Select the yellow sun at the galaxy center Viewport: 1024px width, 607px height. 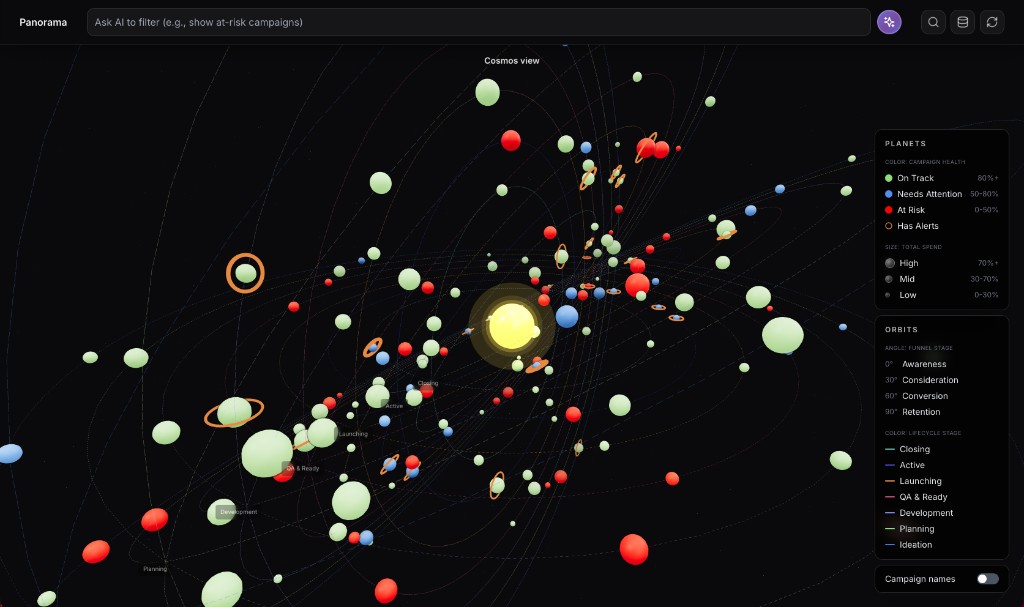coord(511,325)
